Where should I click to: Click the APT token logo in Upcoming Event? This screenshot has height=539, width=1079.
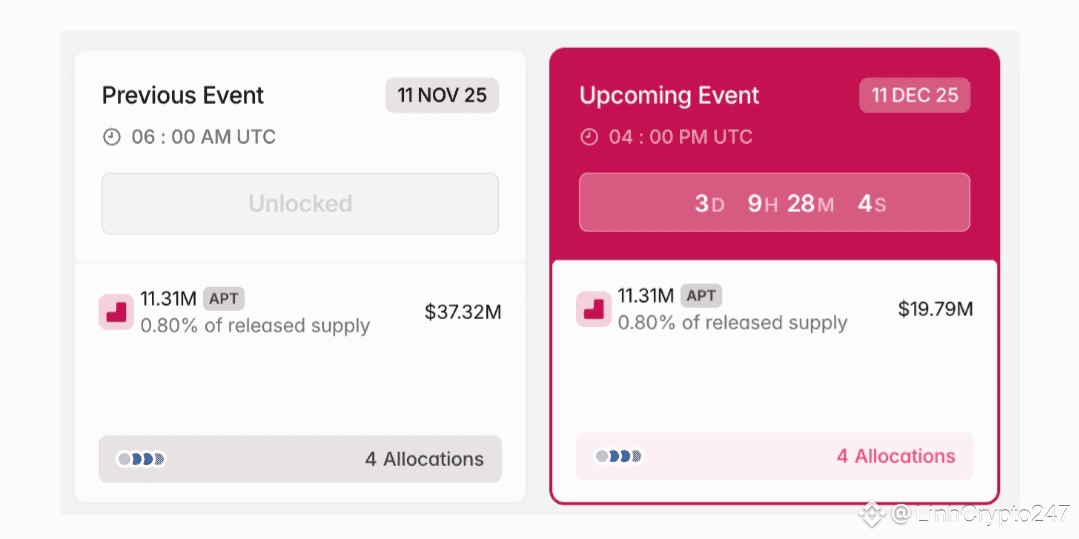coord(594,309)
